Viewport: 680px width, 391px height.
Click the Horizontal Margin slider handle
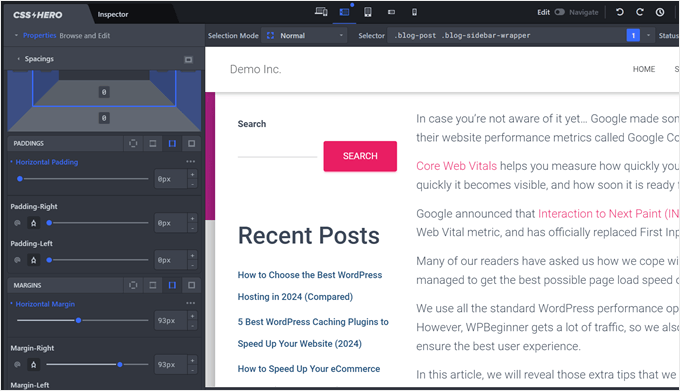coord(78,320)
